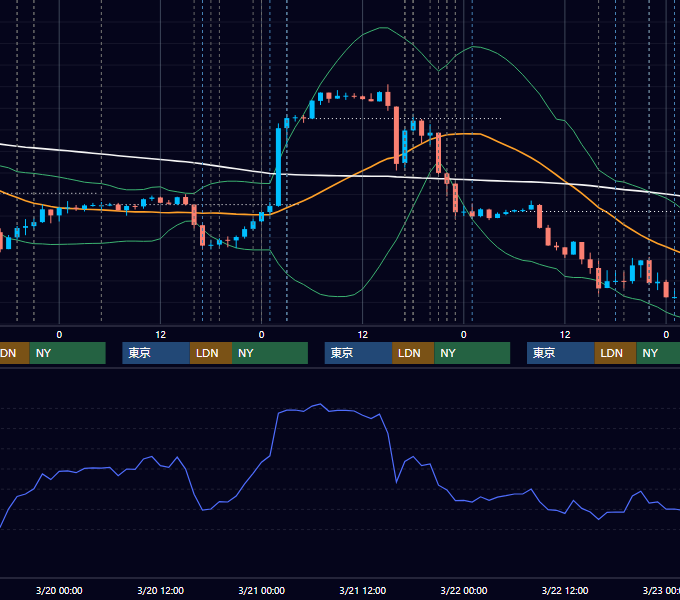Click hour label 12 above 3/20 12:00
This screenshot has width=680, height=600.
pyautogui.click(x=160, y=335)
